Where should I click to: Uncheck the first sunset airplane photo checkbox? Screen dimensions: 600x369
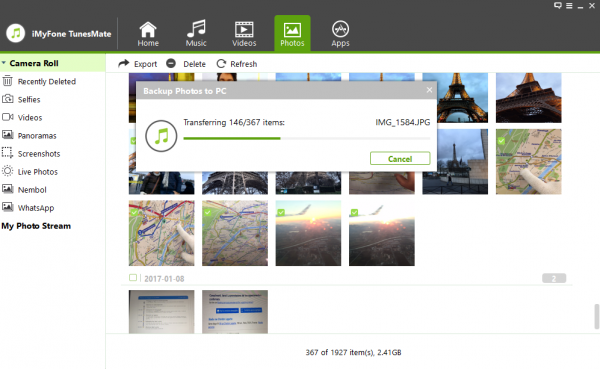click(281, 212)
